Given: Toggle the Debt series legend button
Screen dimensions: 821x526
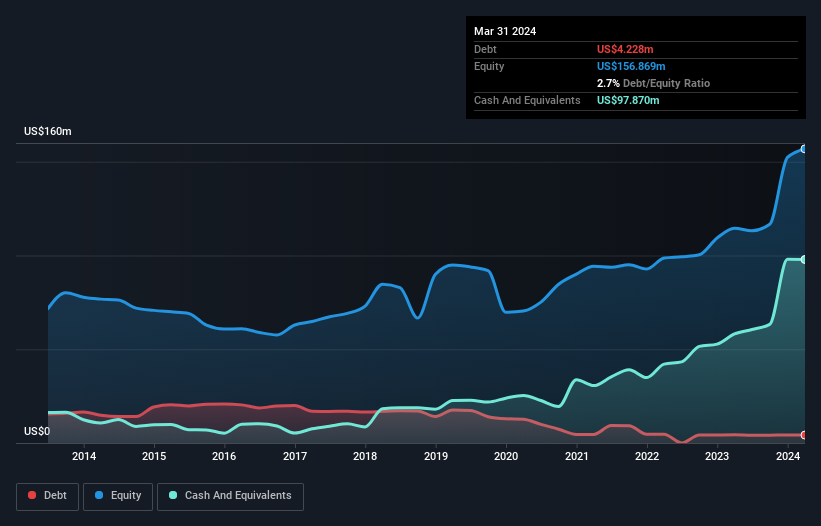Looking at the screenshot, I should pos(47,496).
